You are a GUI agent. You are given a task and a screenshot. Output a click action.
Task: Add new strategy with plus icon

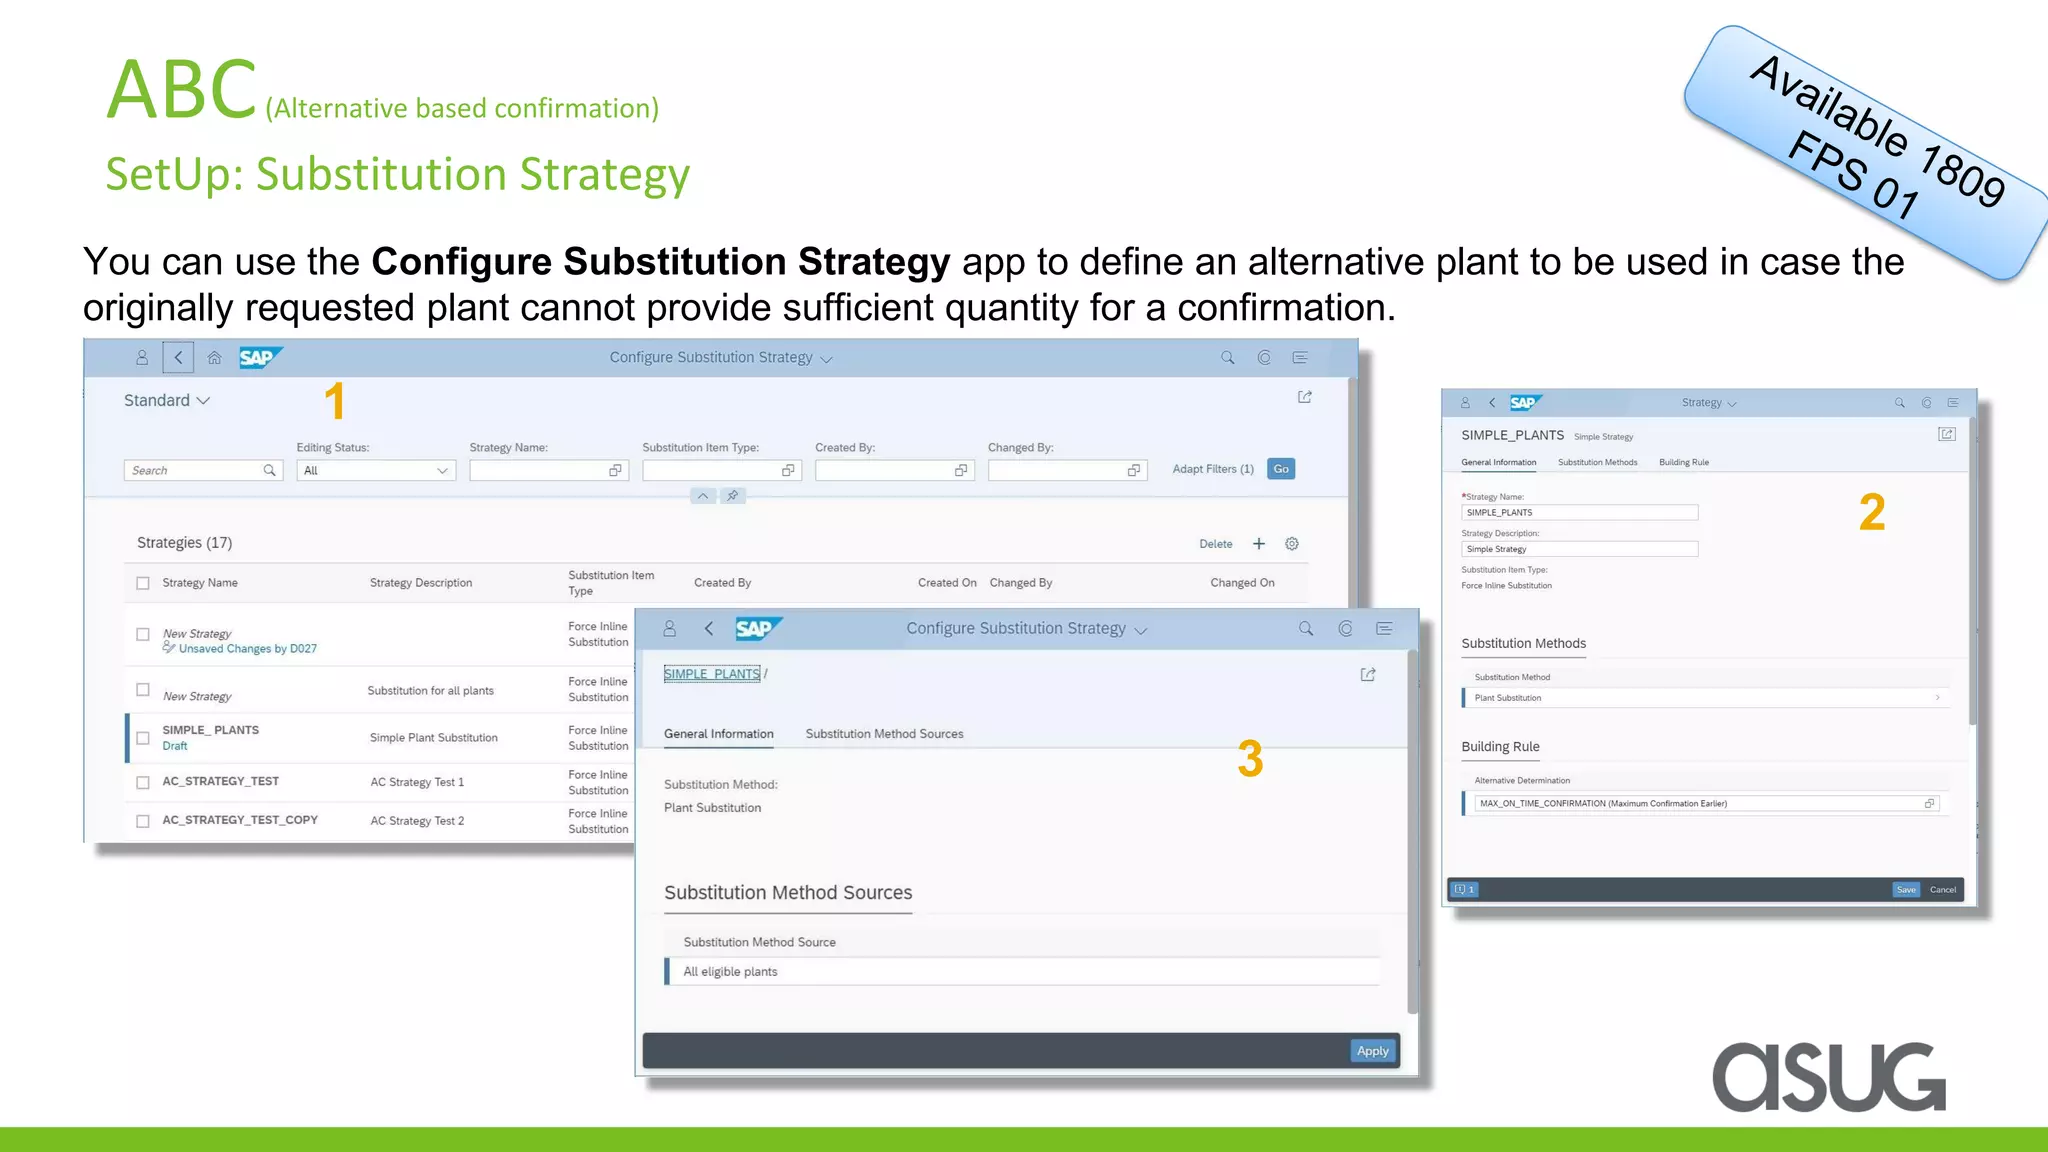point(1259,544)
